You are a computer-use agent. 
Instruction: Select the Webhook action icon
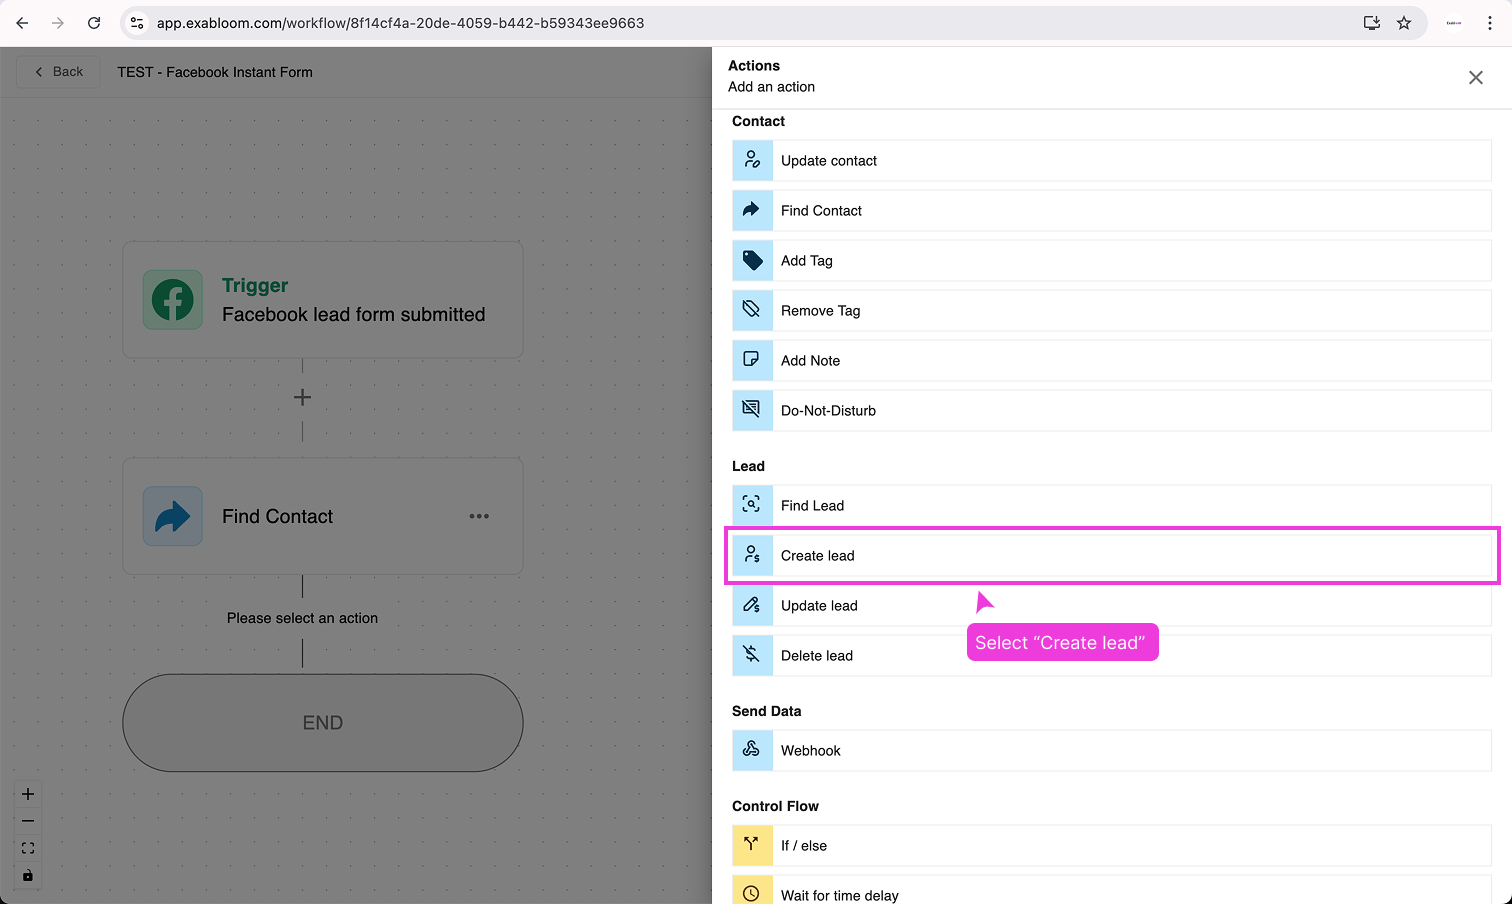click(x=752, y=750)
